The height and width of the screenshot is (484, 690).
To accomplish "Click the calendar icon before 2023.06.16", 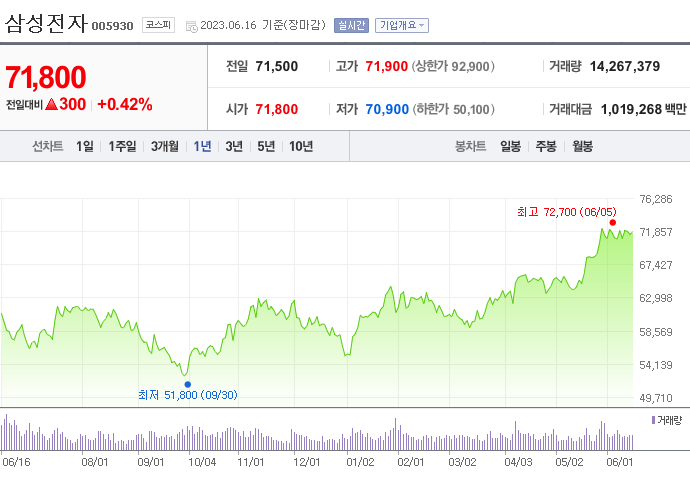I will [191, 26].
